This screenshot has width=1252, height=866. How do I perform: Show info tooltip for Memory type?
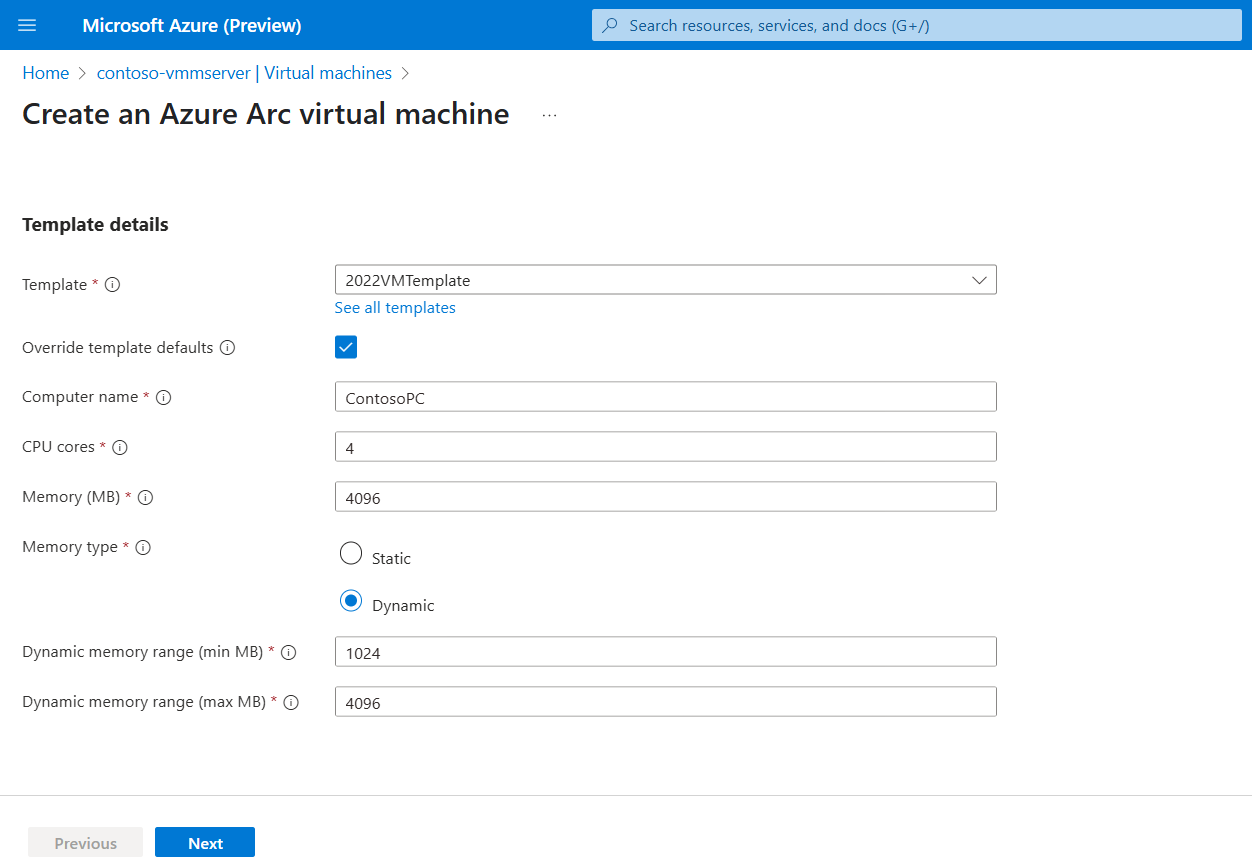click(143, 547)
